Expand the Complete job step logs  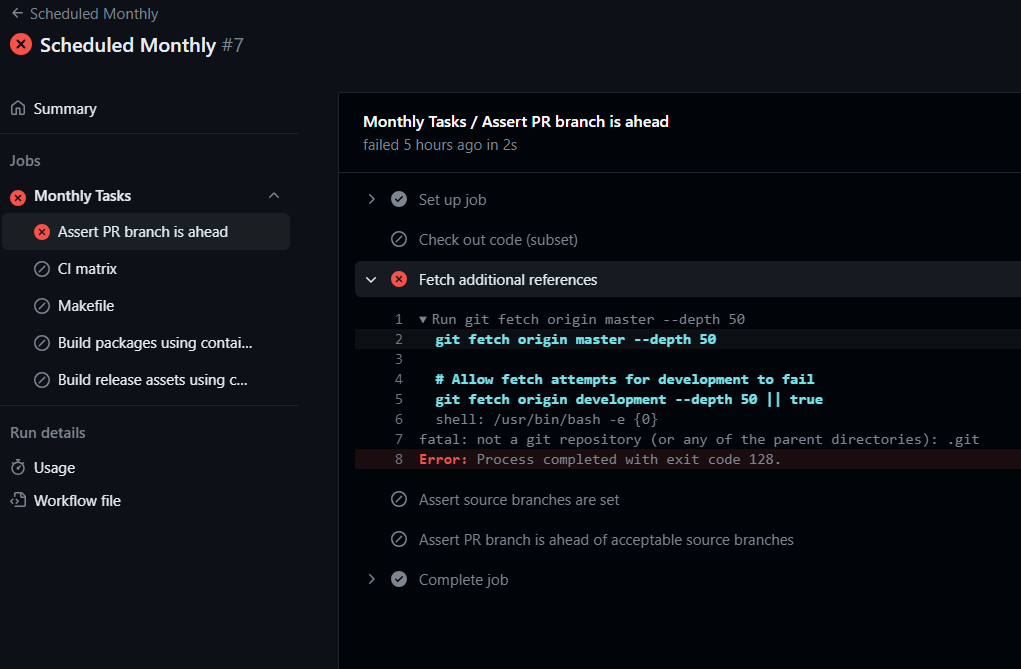coord(371,579)
